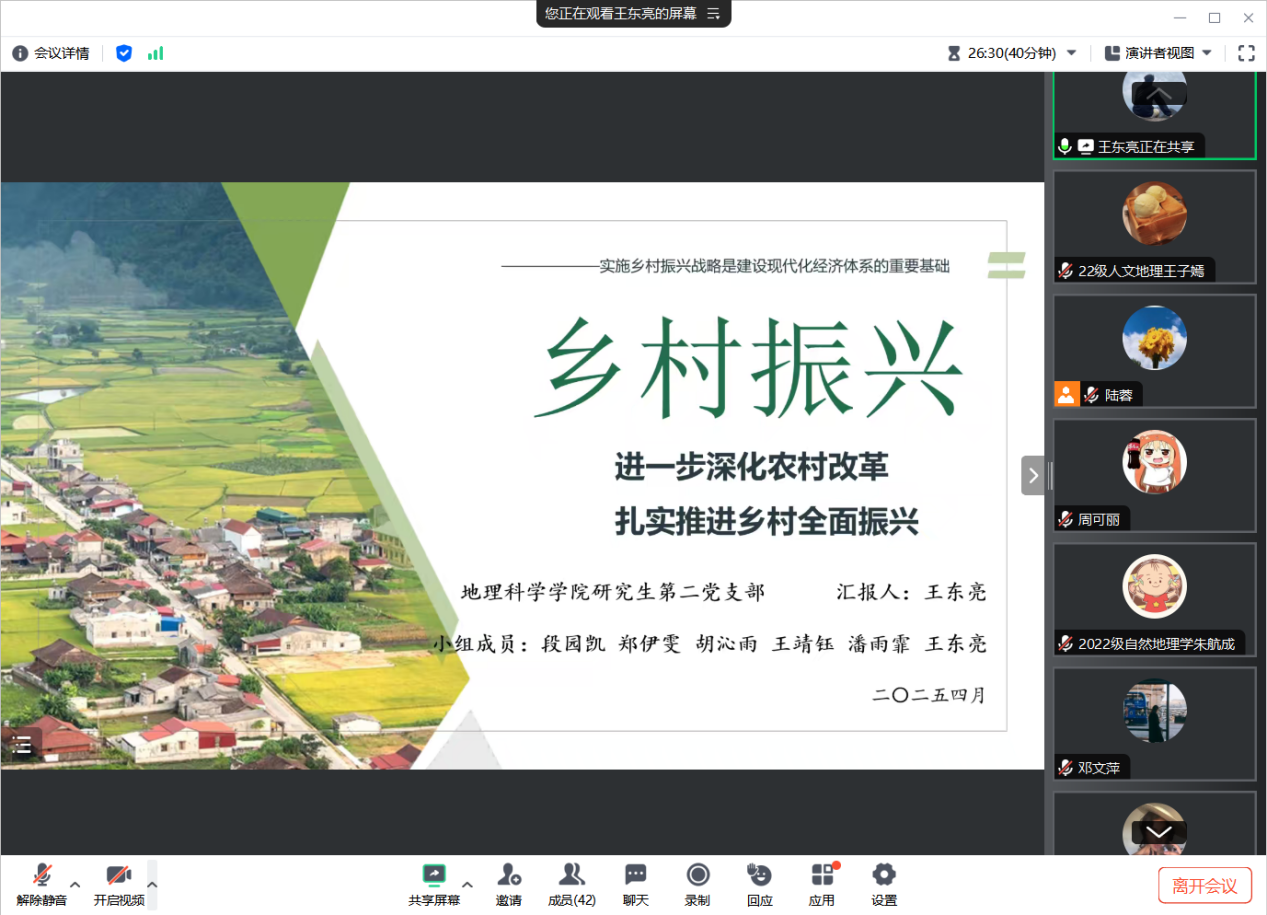Viewport: 1267px width, 915px height.
Task: Check the network signal indicator
Action: (155, 52)
